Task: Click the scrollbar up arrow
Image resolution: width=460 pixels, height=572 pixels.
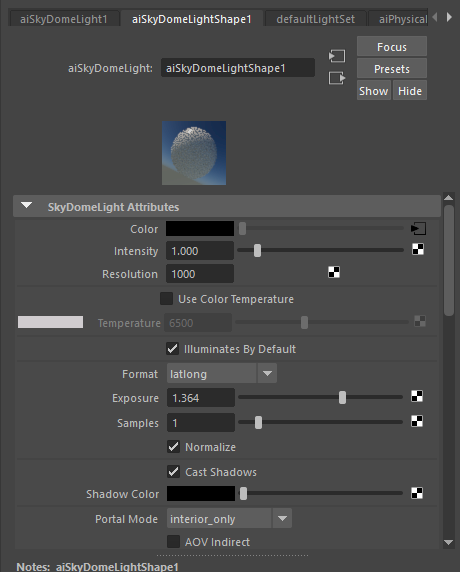Action: coord(449,198)
